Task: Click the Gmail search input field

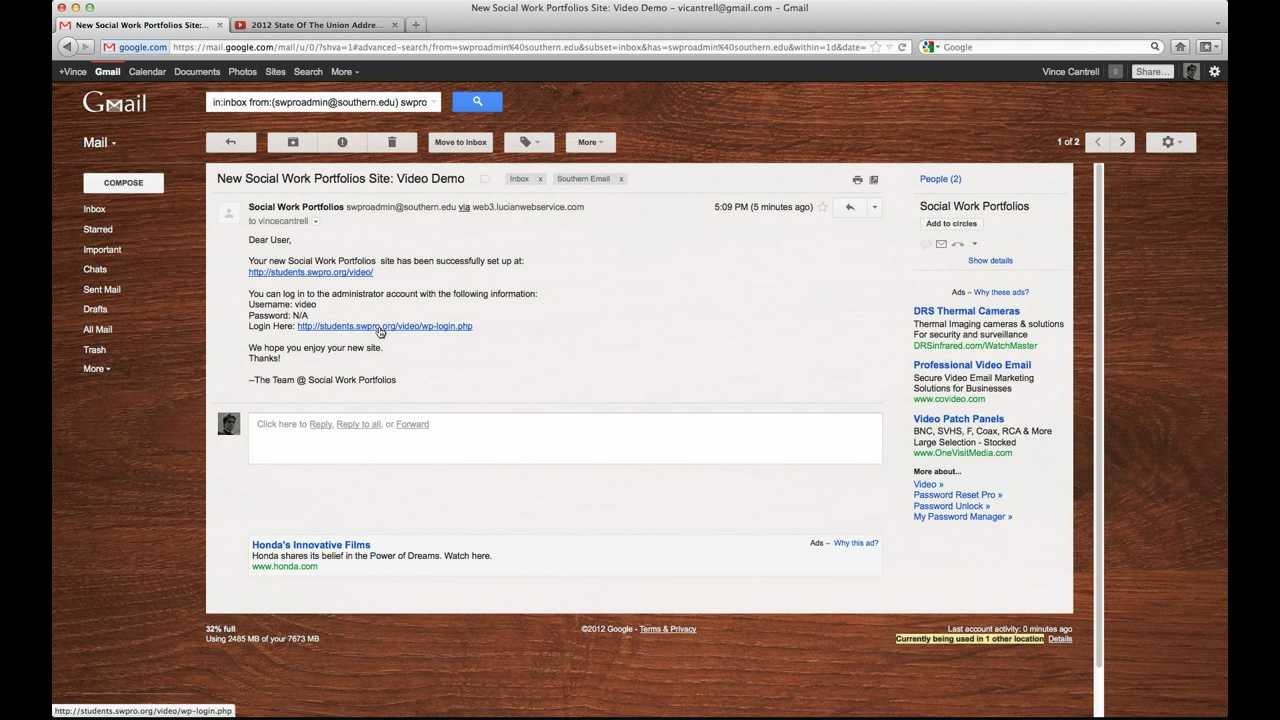Action: (323, 102)
